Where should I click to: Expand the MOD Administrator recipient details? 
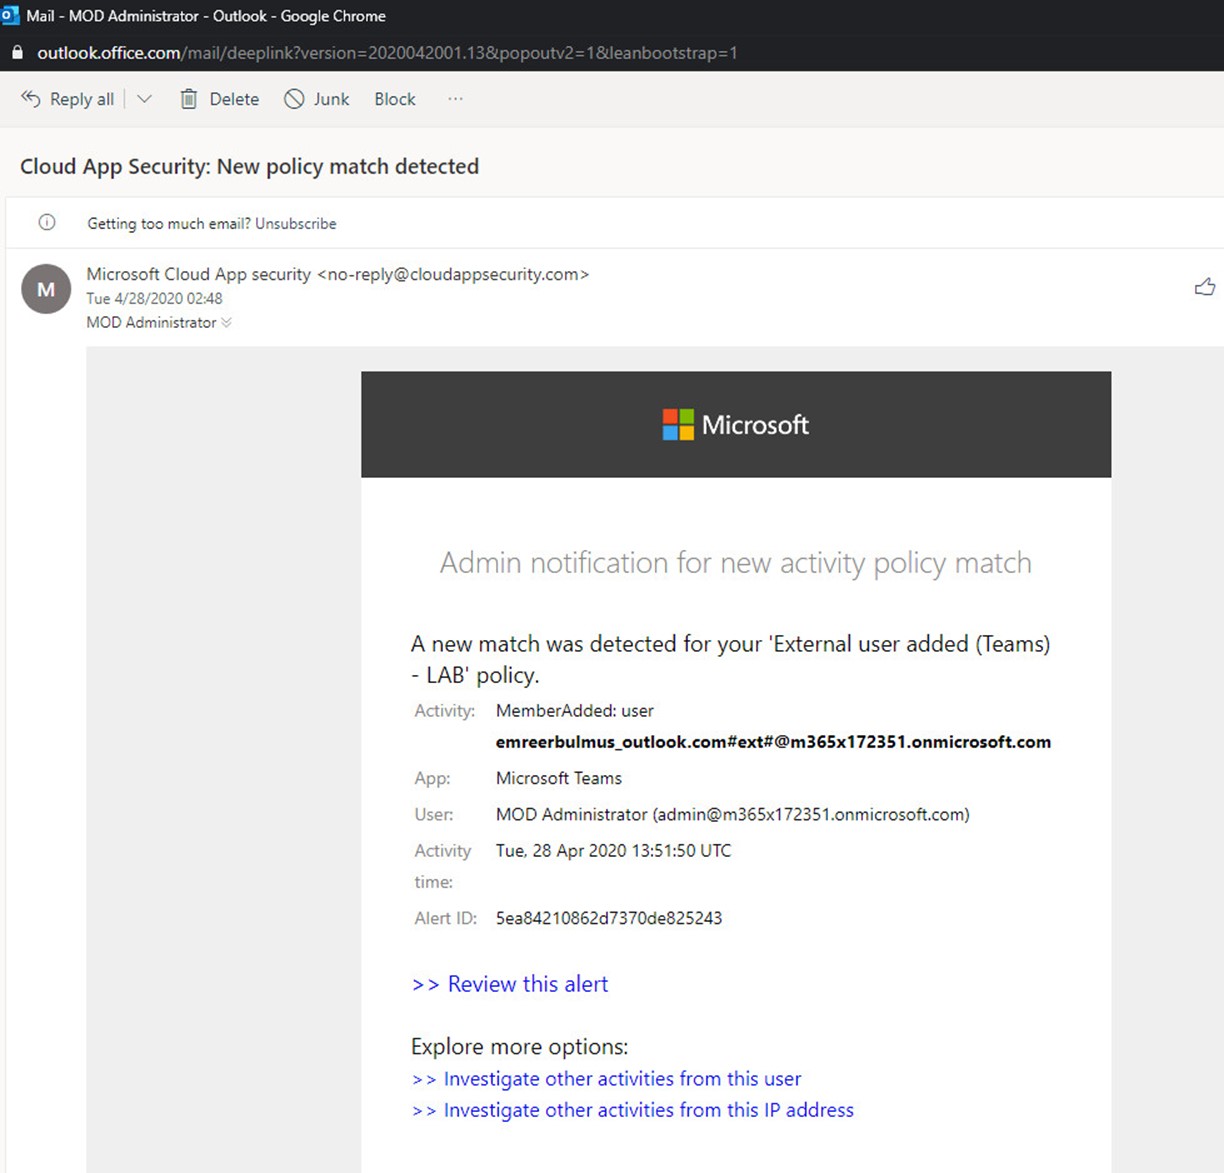pyautogui.click(x=226, y=323)
